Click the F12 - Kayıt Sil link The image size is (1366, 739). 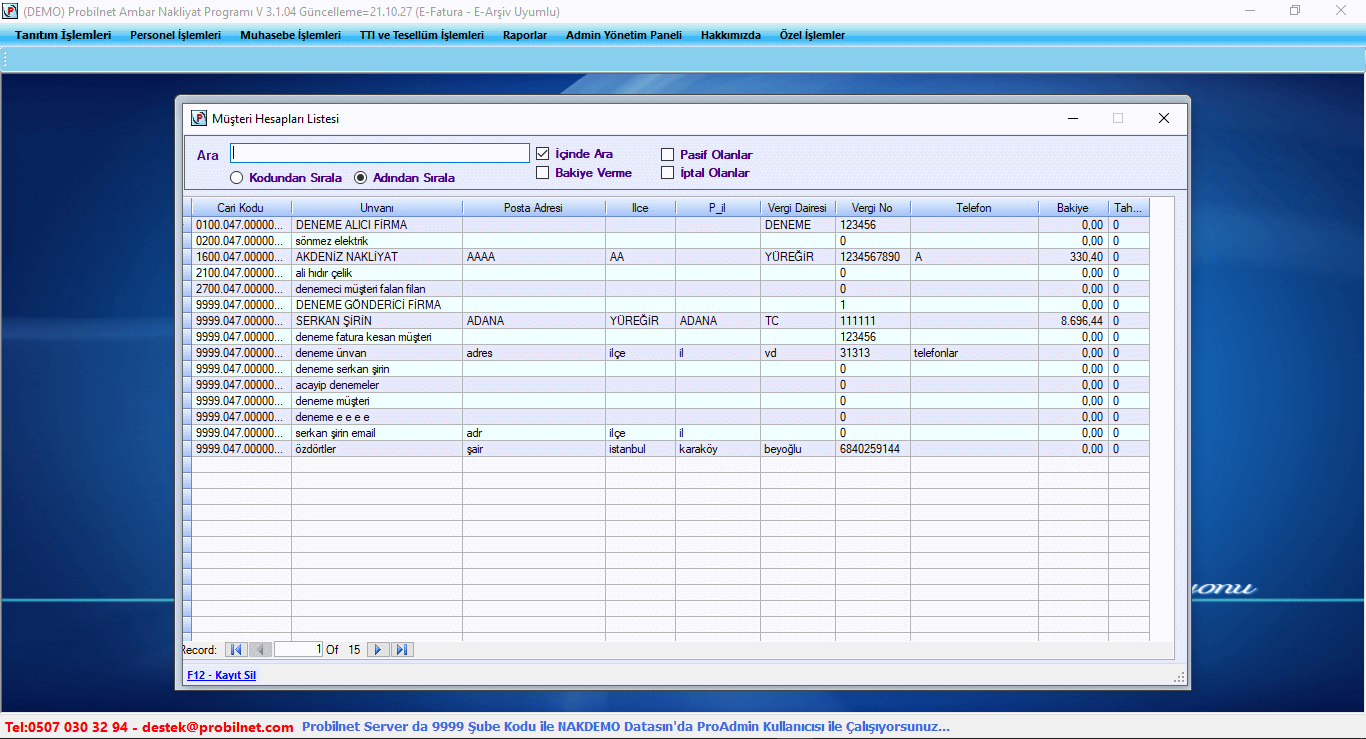click(x=221, y=675)
